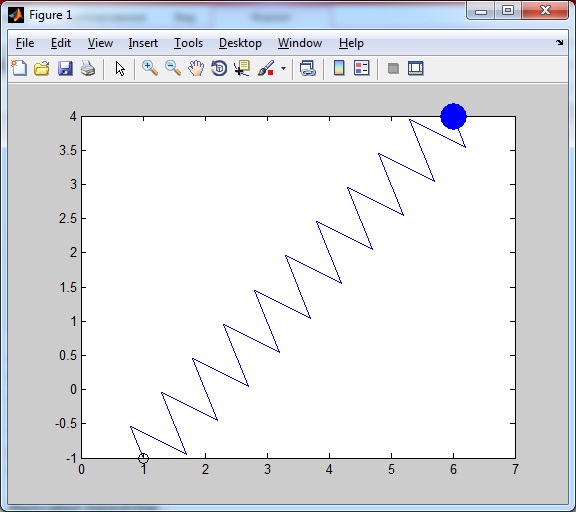Insert a Legend via toolbar icon
The width and height of the screenshot is (576, 512).
[361, 68]
